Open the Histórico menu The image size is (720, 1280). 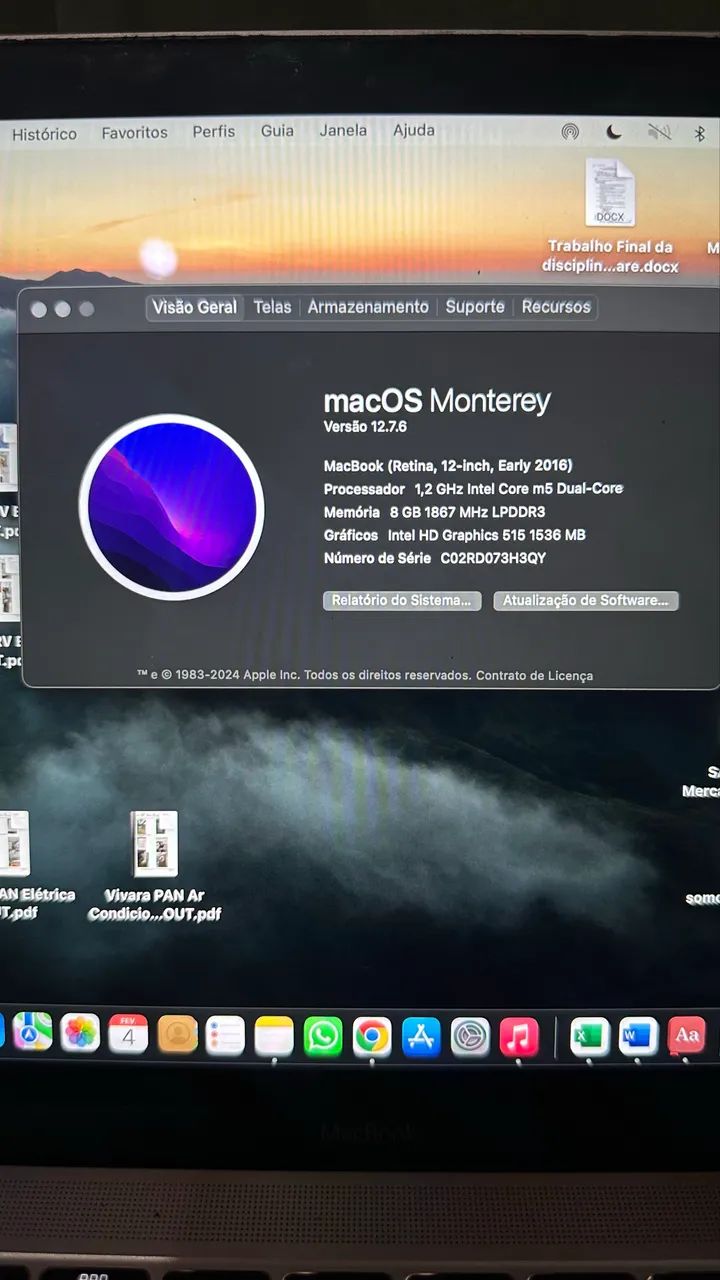point(44,133)
